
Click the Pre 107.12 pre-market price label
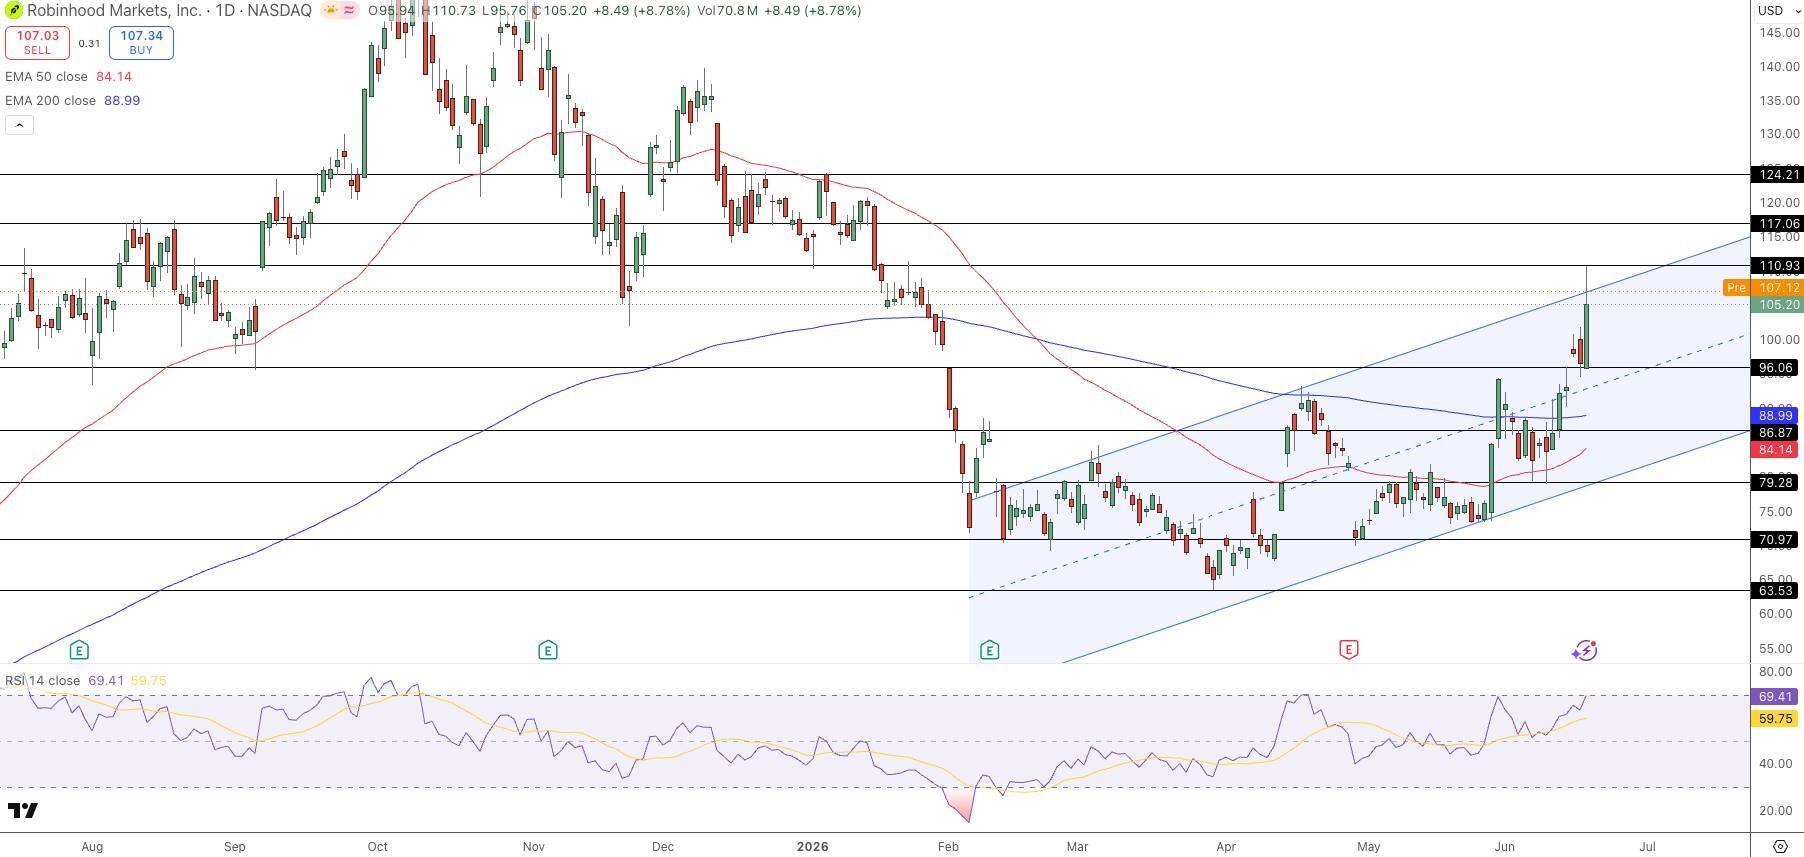[x=1763, y=288]
